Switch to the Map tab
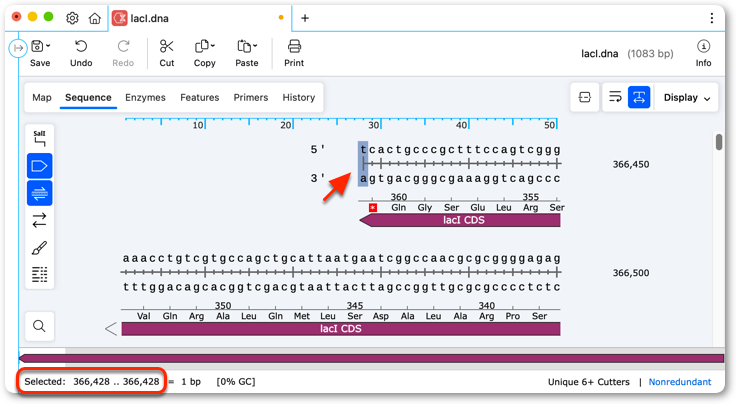This screenshot has width=736, height=404. [42, 98]
